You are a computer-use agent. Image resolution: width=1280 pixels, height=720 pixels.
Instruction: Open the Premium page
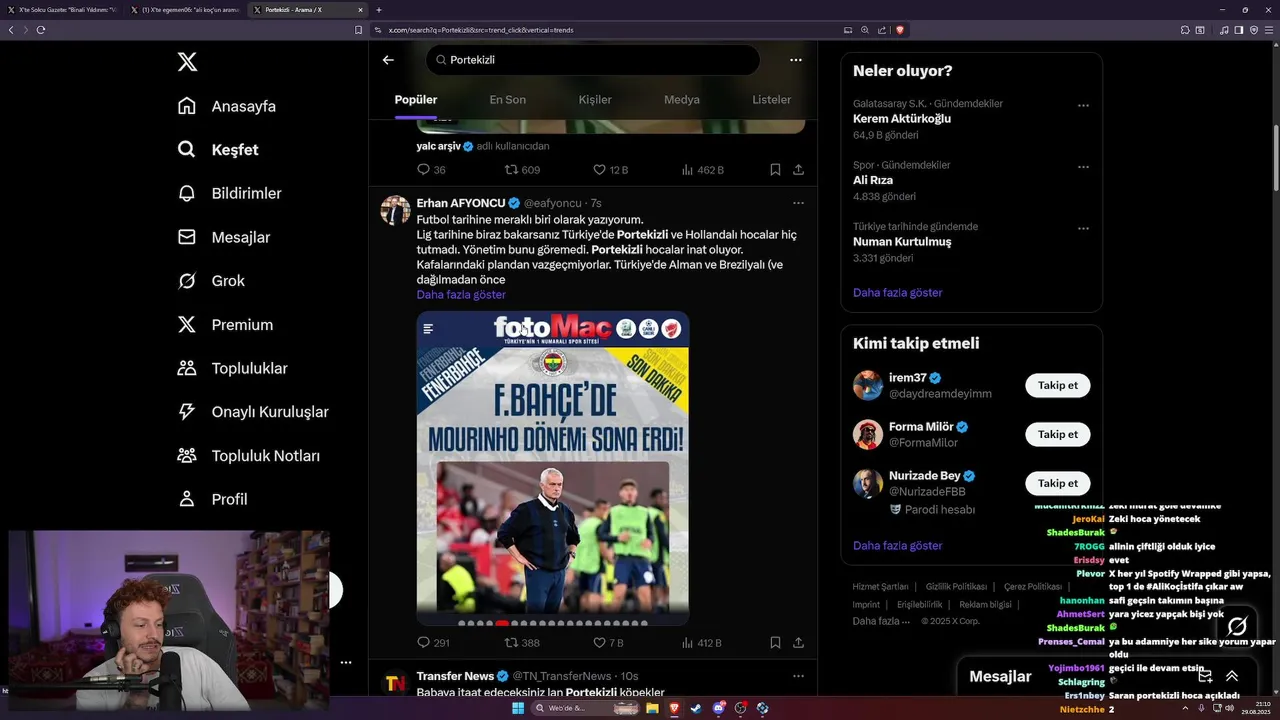[x=224, y=325]
